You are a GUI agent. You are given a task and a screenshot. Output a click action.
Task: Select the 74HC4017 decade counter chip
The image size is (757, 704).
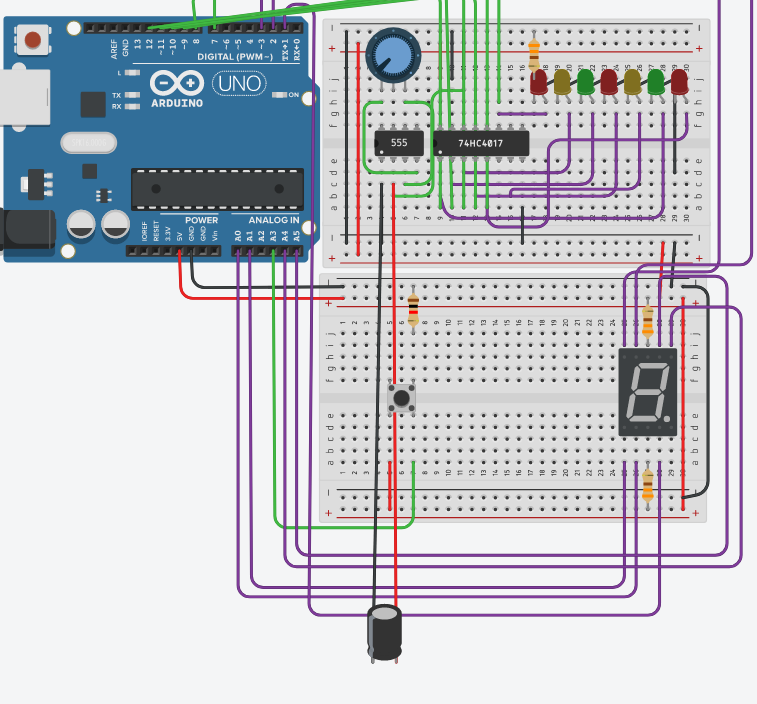click(480, 143)
